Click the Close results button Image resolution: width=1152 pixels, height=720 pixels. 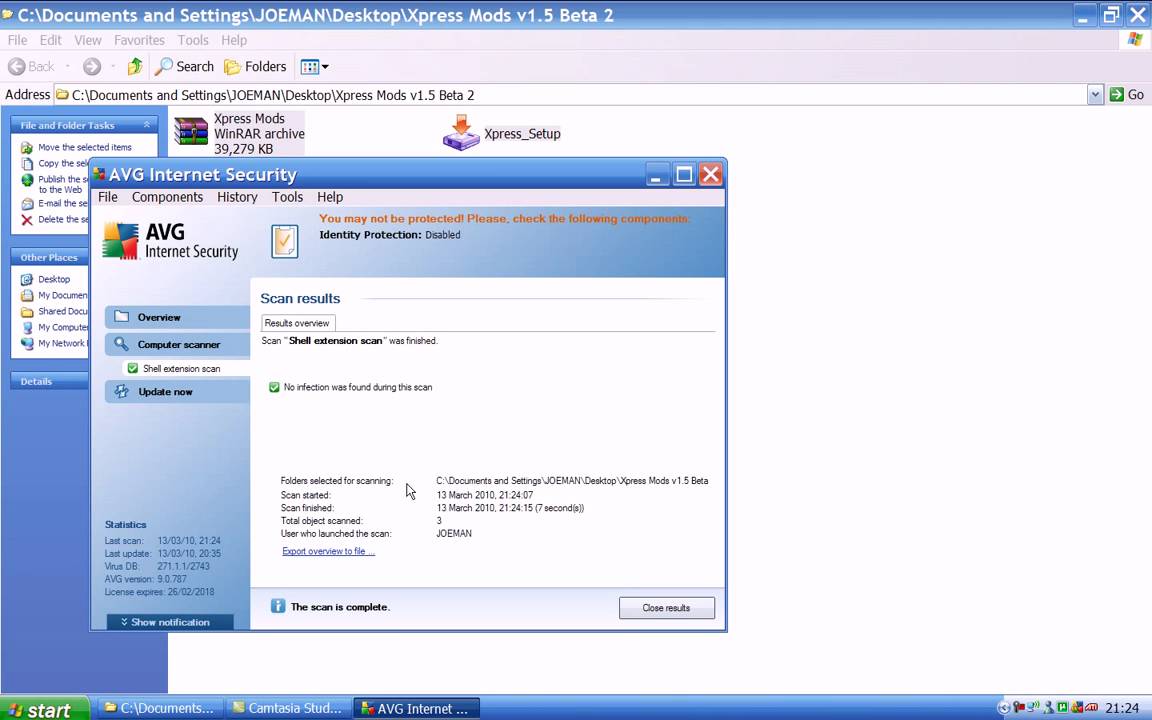pos(666,608)
